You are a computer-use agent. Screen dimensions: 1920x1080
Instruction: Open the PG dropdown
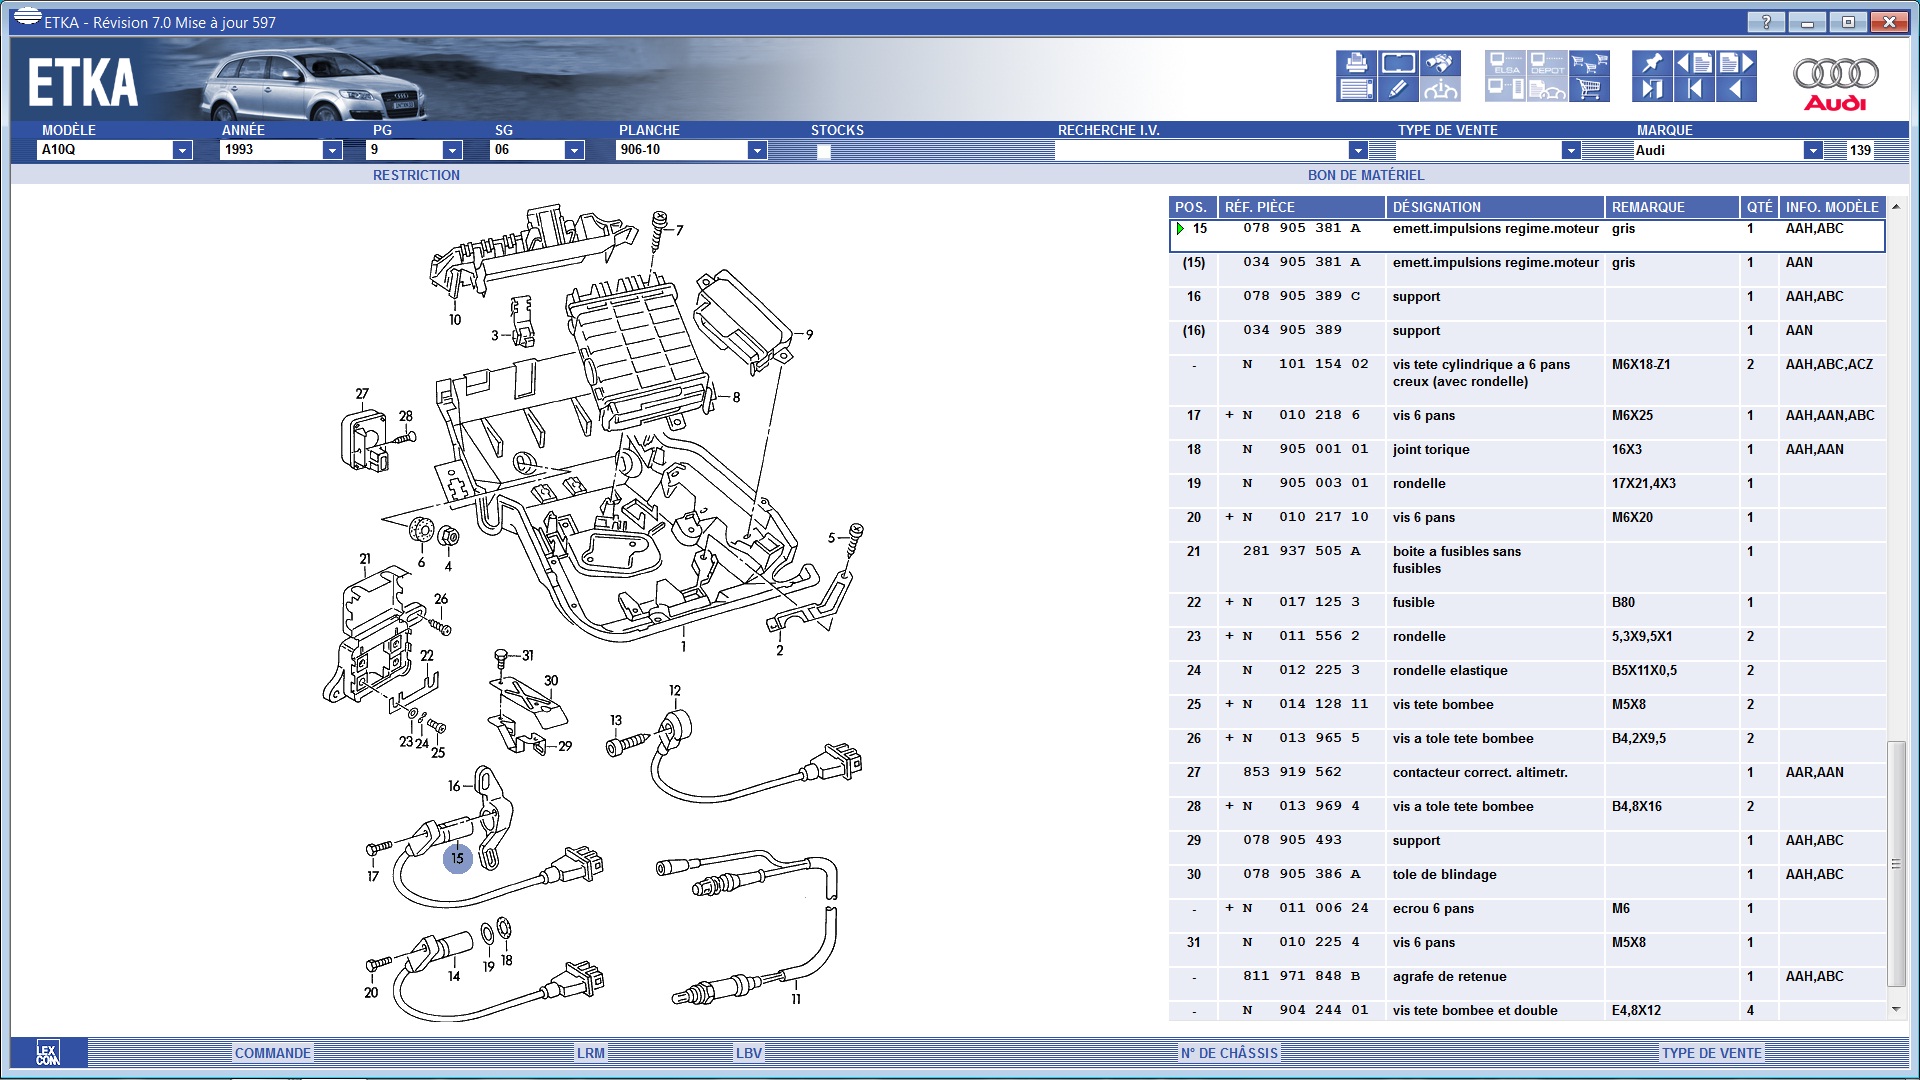452,150
